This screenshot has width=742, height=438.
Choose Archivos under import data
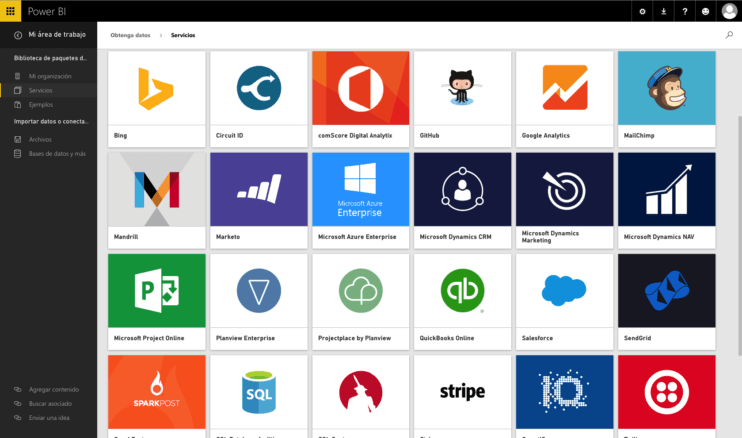(x=40, y=140)
